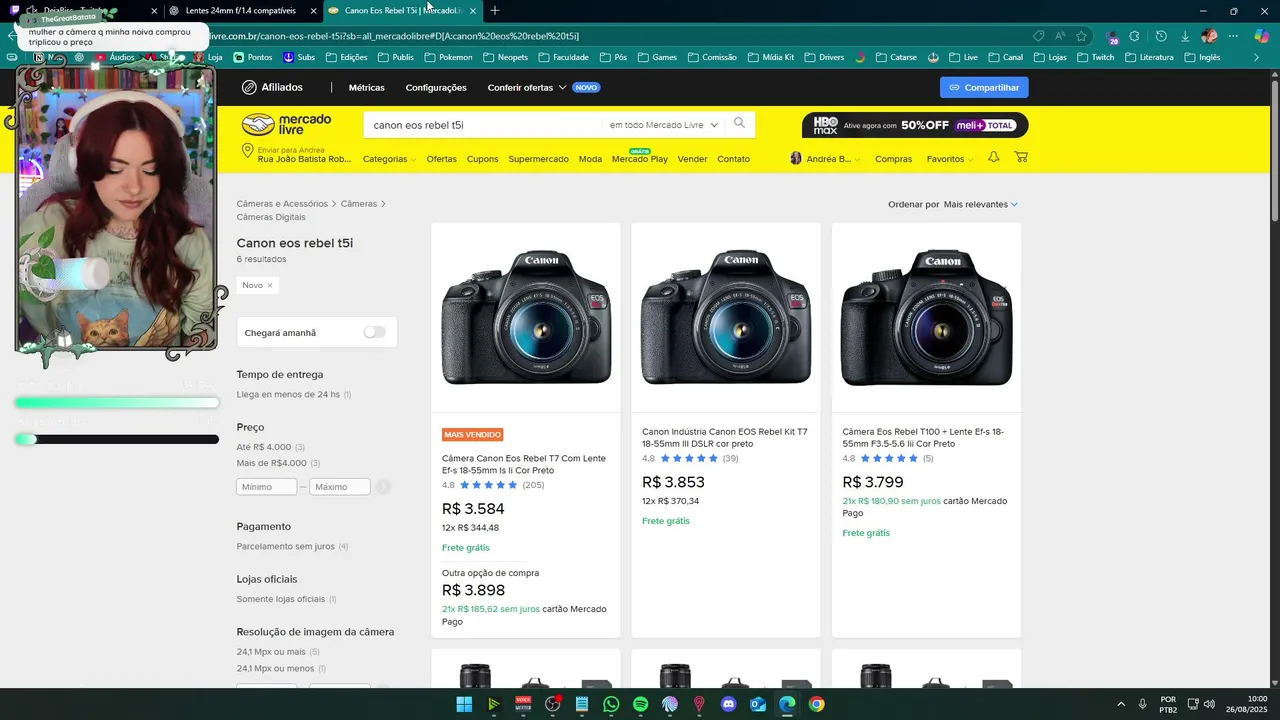The height and width of the screenshot is (720, 1280).
Task: Open the browser downloads icon
Action: [1185, 36]
